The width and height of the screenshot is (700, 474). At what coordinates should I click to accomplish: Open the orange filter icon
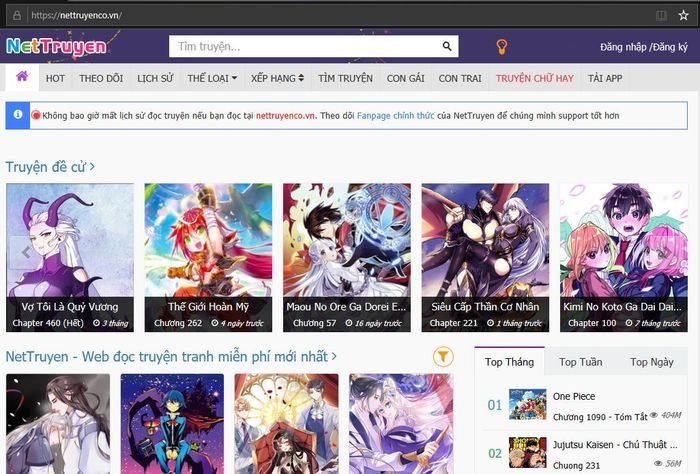click(x=443, y=356)
